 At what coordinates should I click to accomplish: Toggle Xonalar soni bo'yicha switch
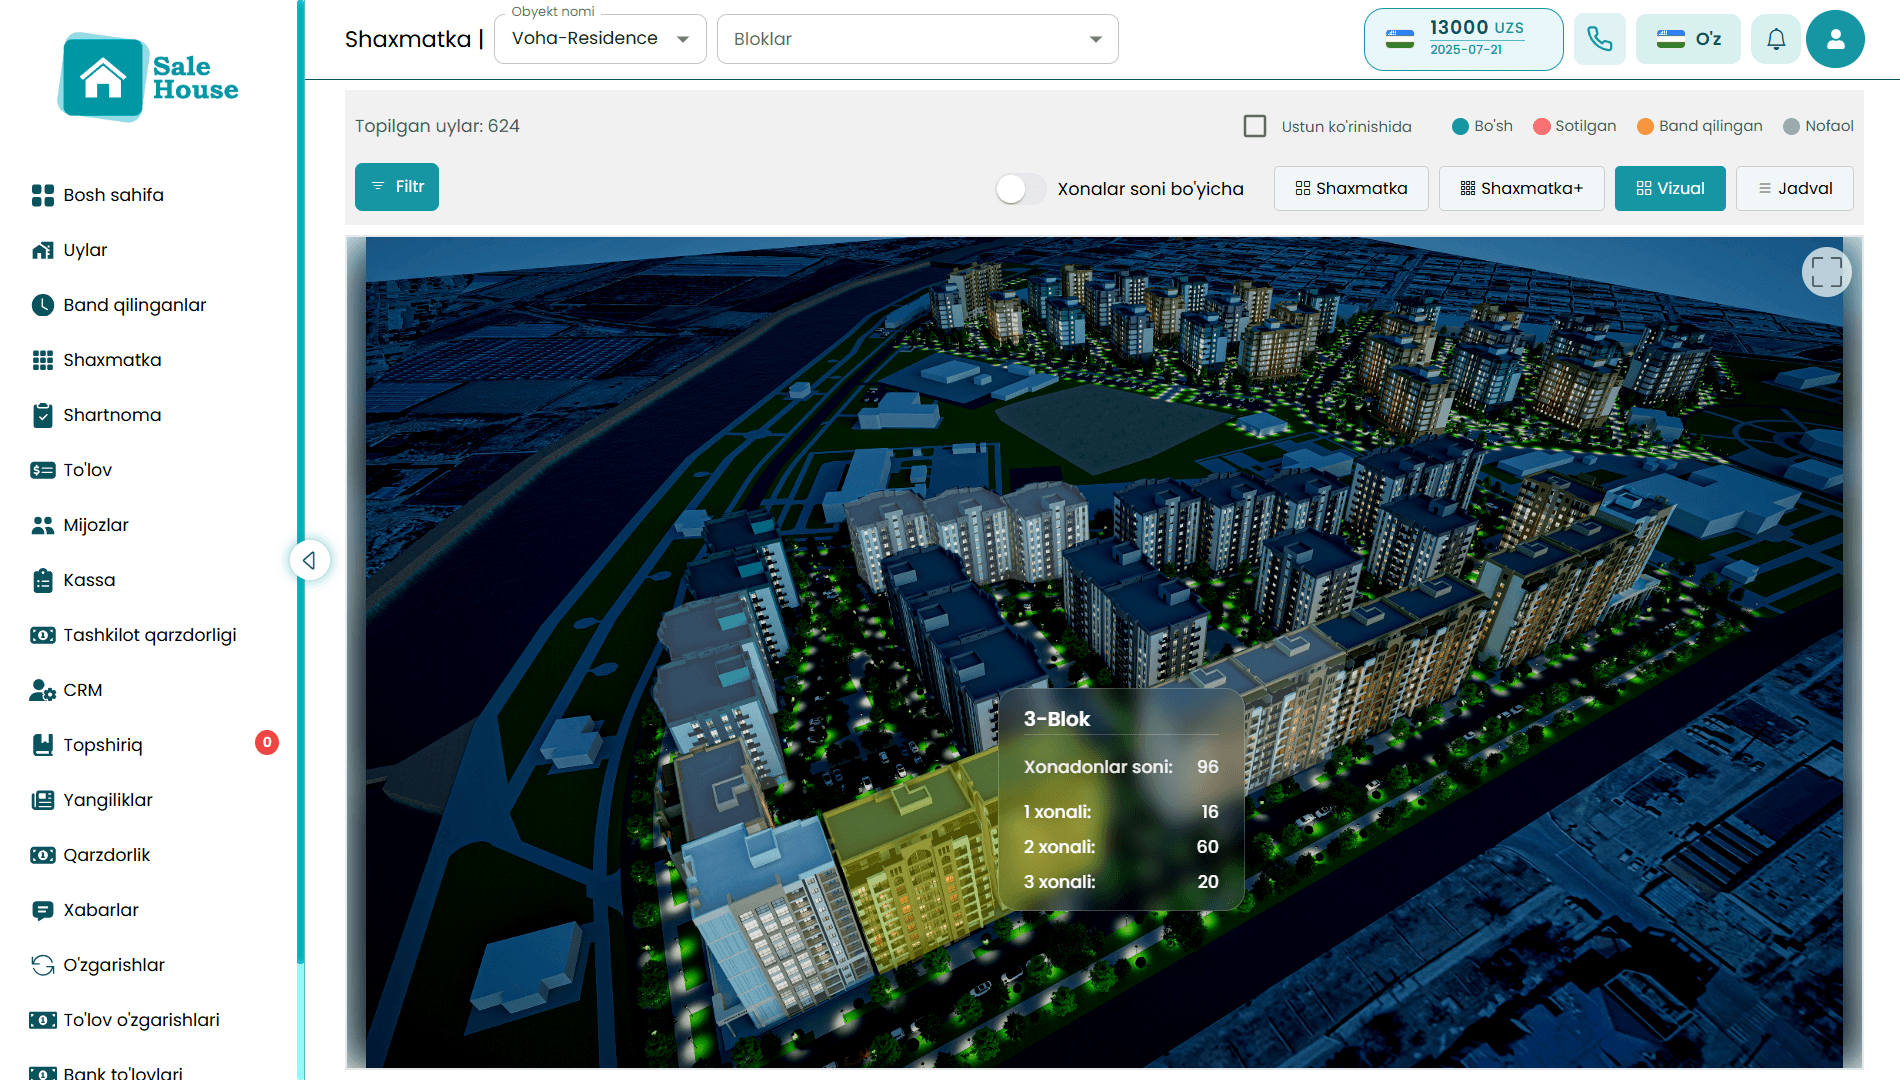pyautogui.click(x=1020, y=188)
